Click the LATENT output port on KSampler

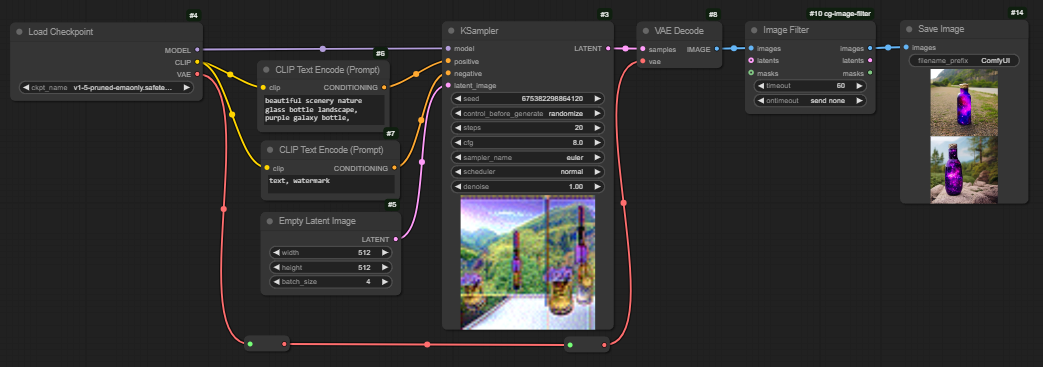coord(608,49)
